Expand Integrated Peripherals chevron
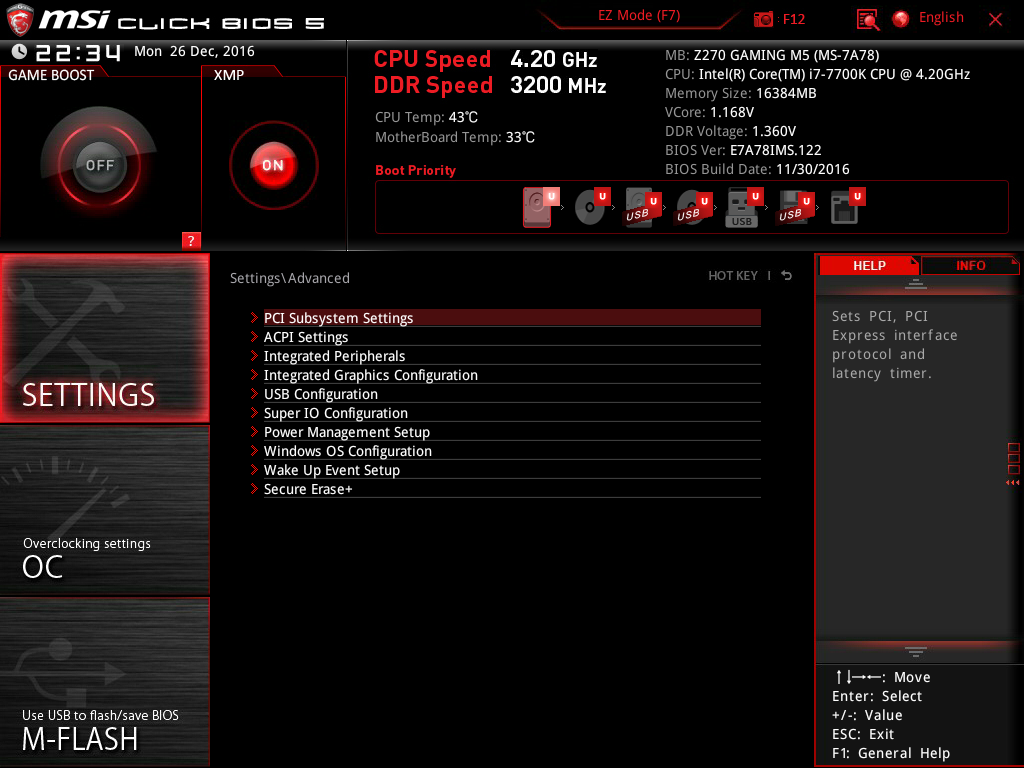The height and width of the screenshot is (768, 1024). click(x=255, y=356)
